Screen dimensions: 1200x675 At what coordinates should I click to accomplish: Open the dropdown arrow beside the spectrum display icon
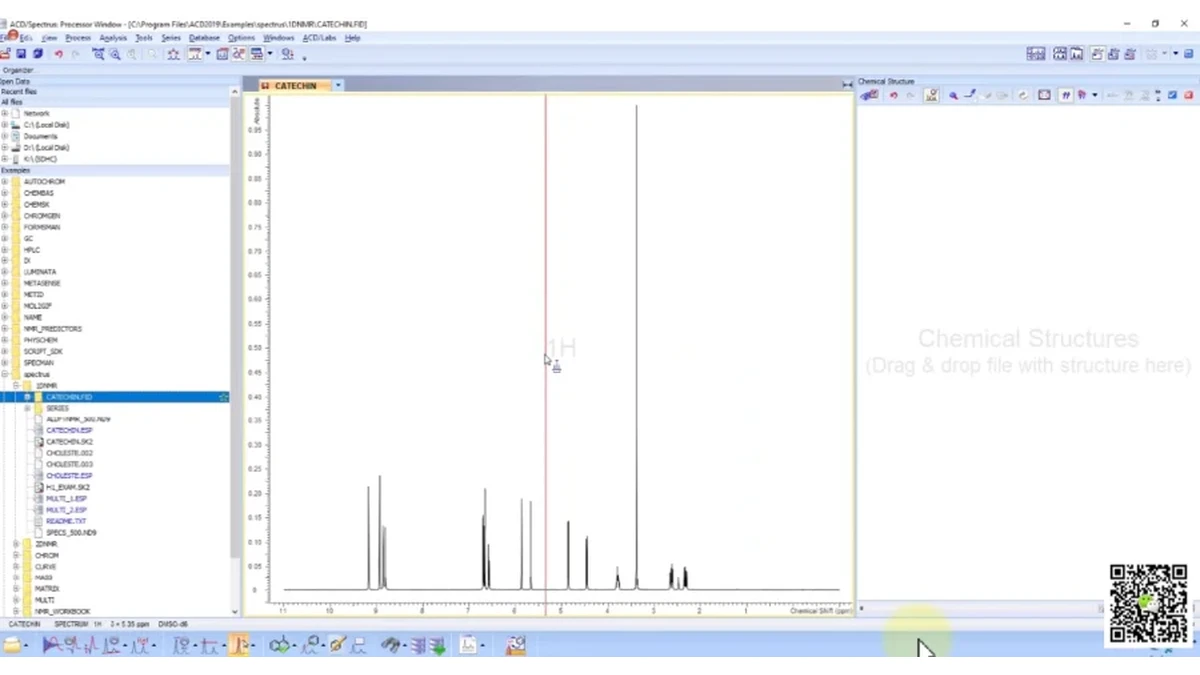pos(208,54)
